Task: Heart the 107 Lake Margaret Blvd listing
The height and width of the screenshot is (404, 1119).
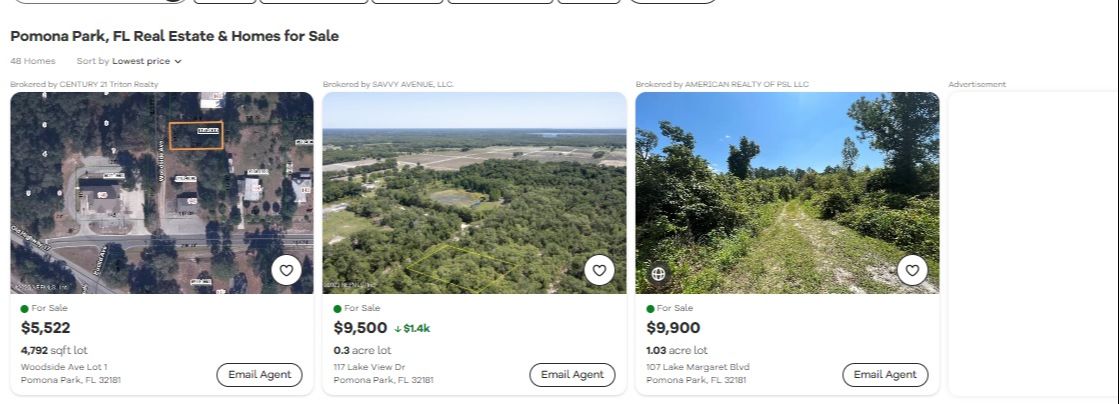Action: (912, 270)
